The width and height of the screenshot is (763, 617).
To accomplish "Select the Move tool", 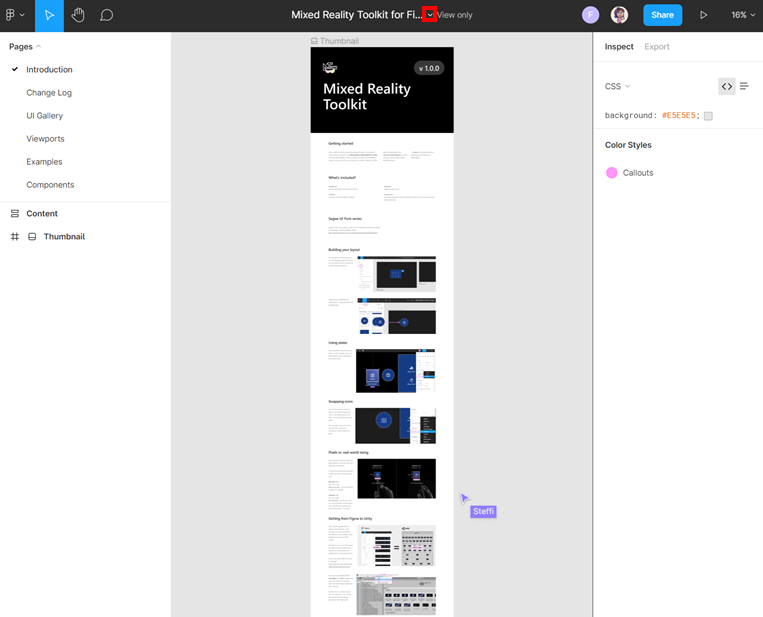I will tap(49, 16).
